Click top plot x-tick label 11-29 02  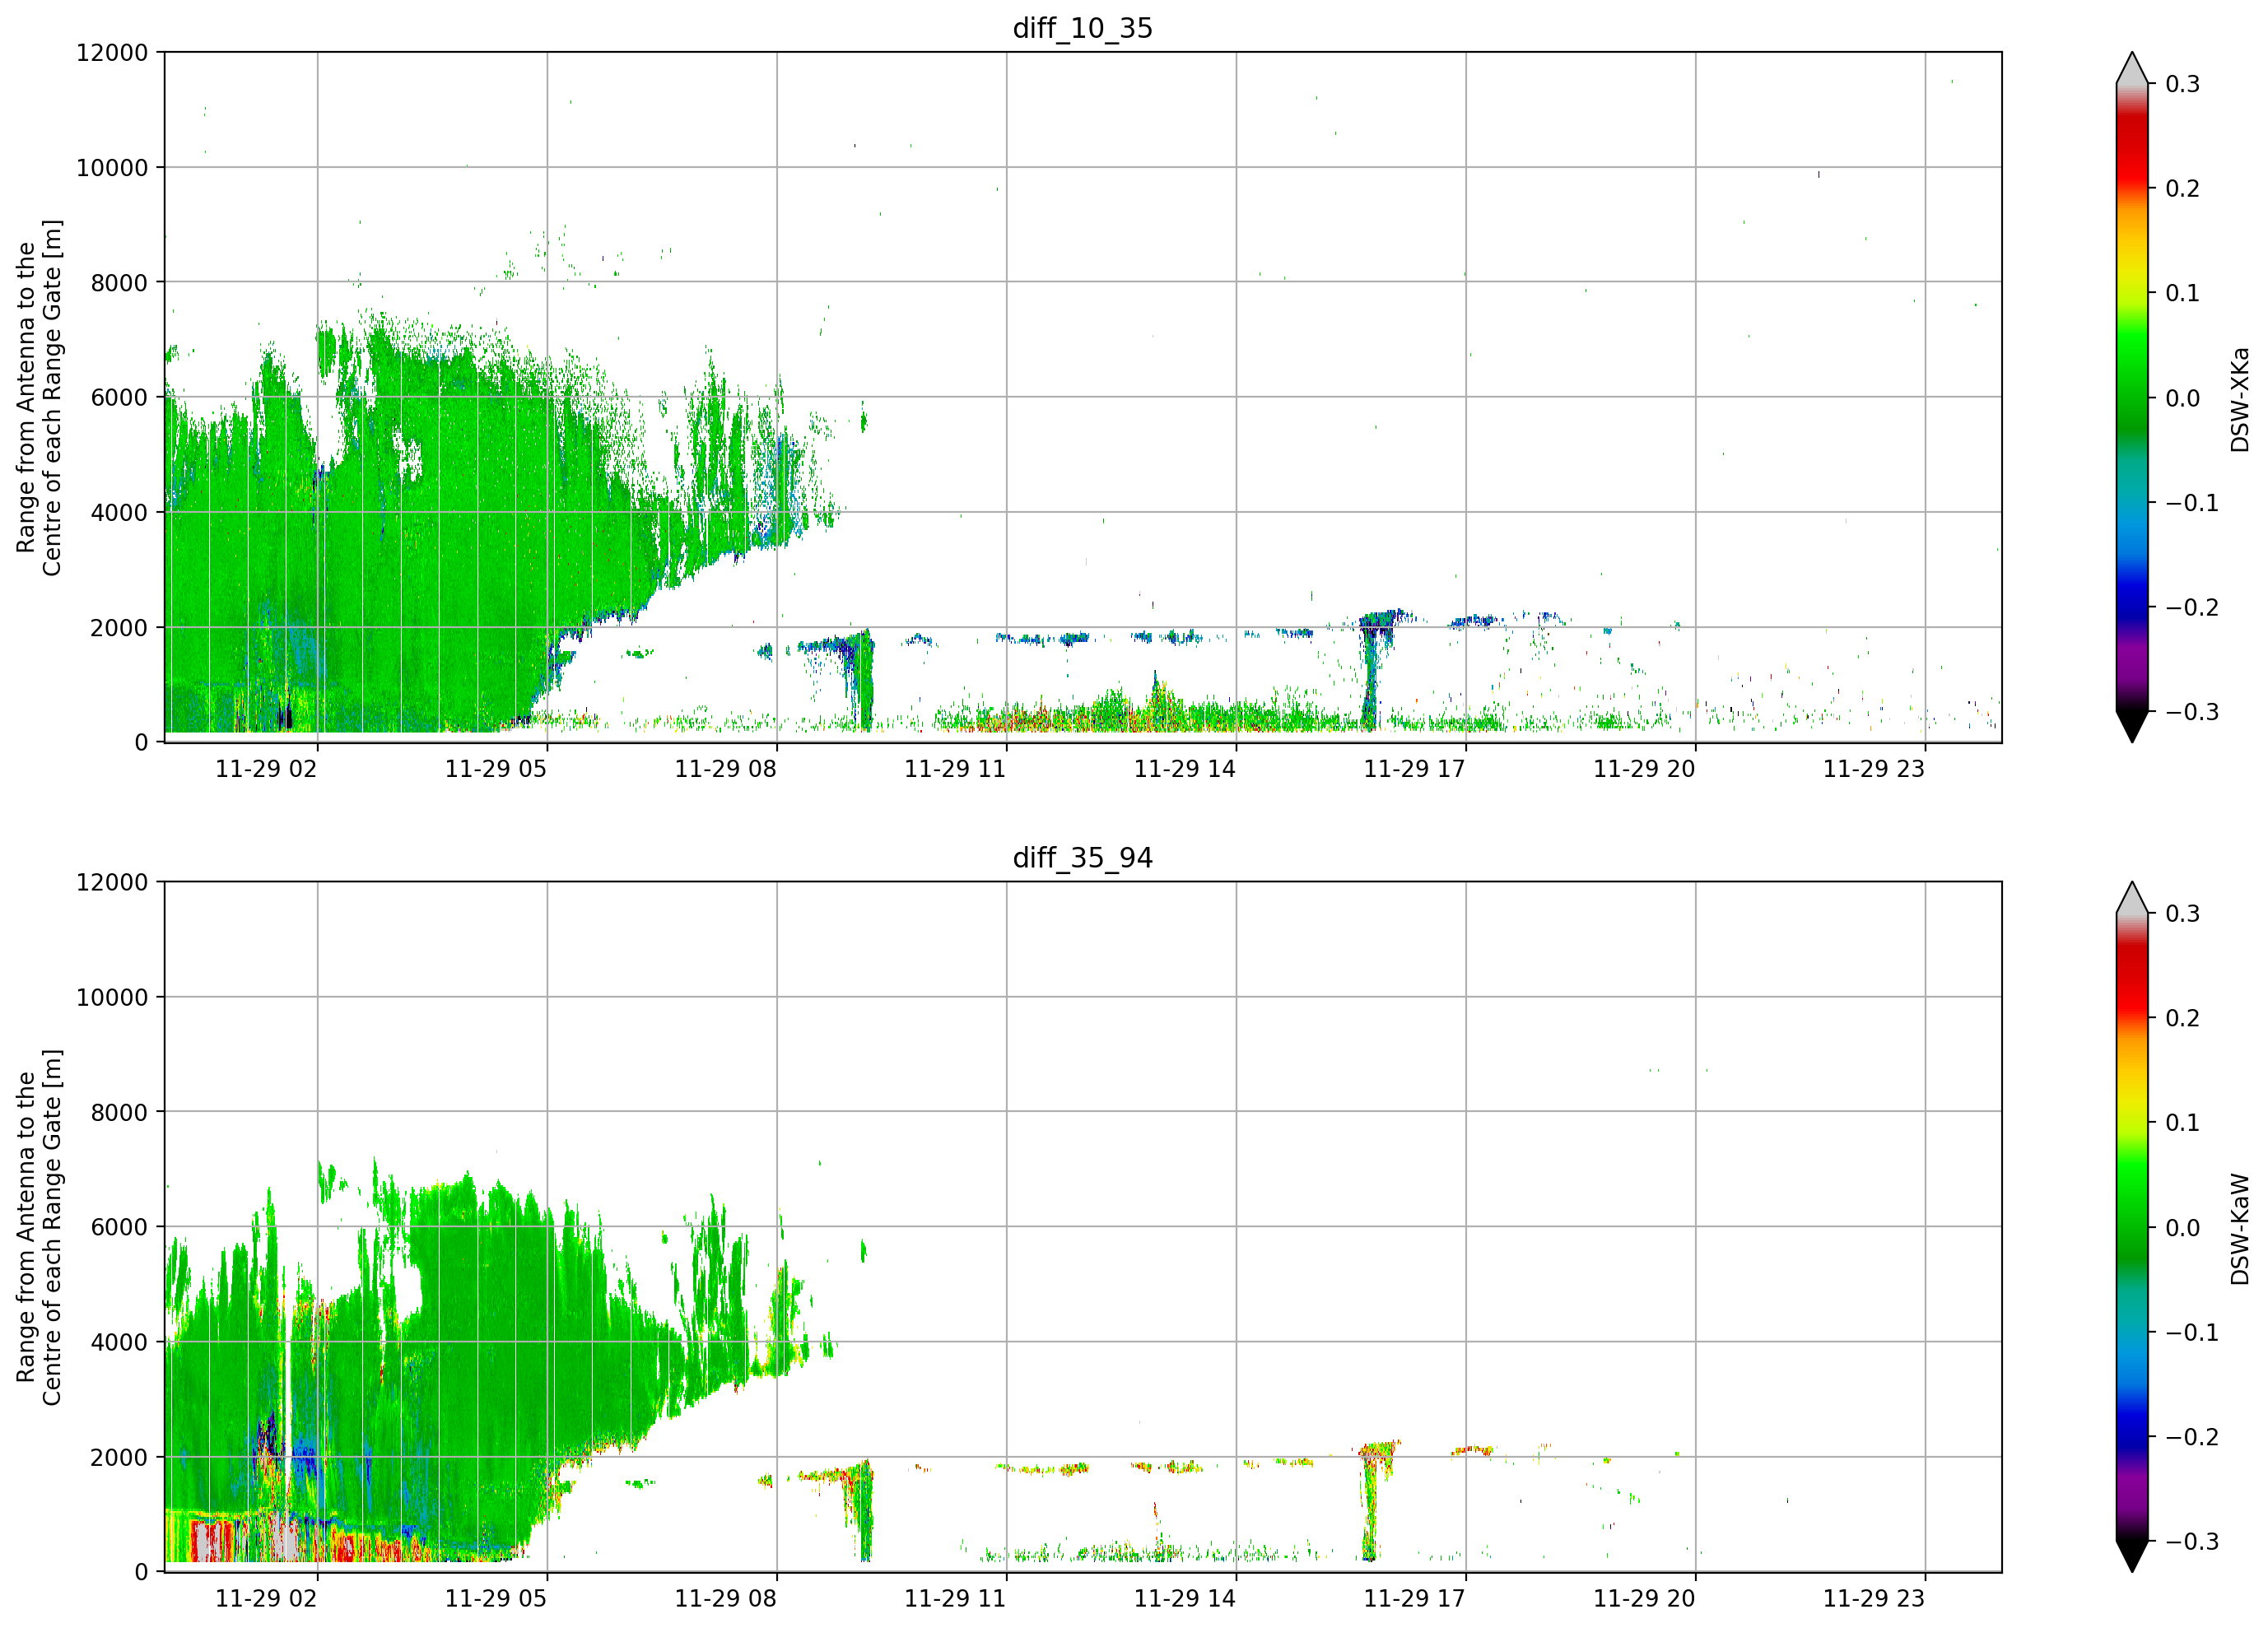tap(266, 769)
